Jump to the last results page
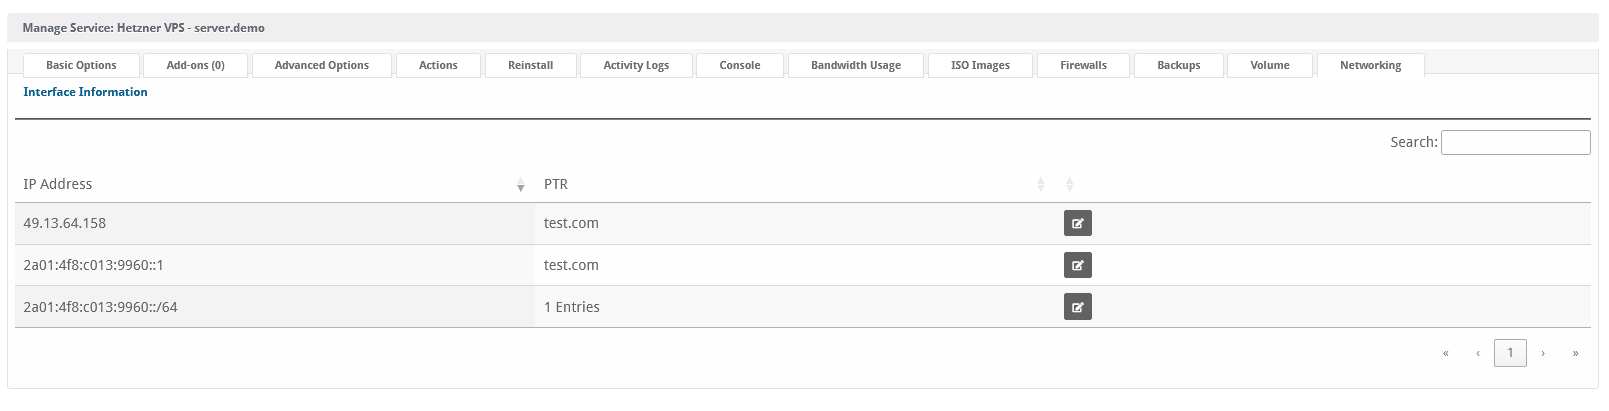Image resolution: width=1609 pixels, height=411 pixels. (x=1575, y=353)
